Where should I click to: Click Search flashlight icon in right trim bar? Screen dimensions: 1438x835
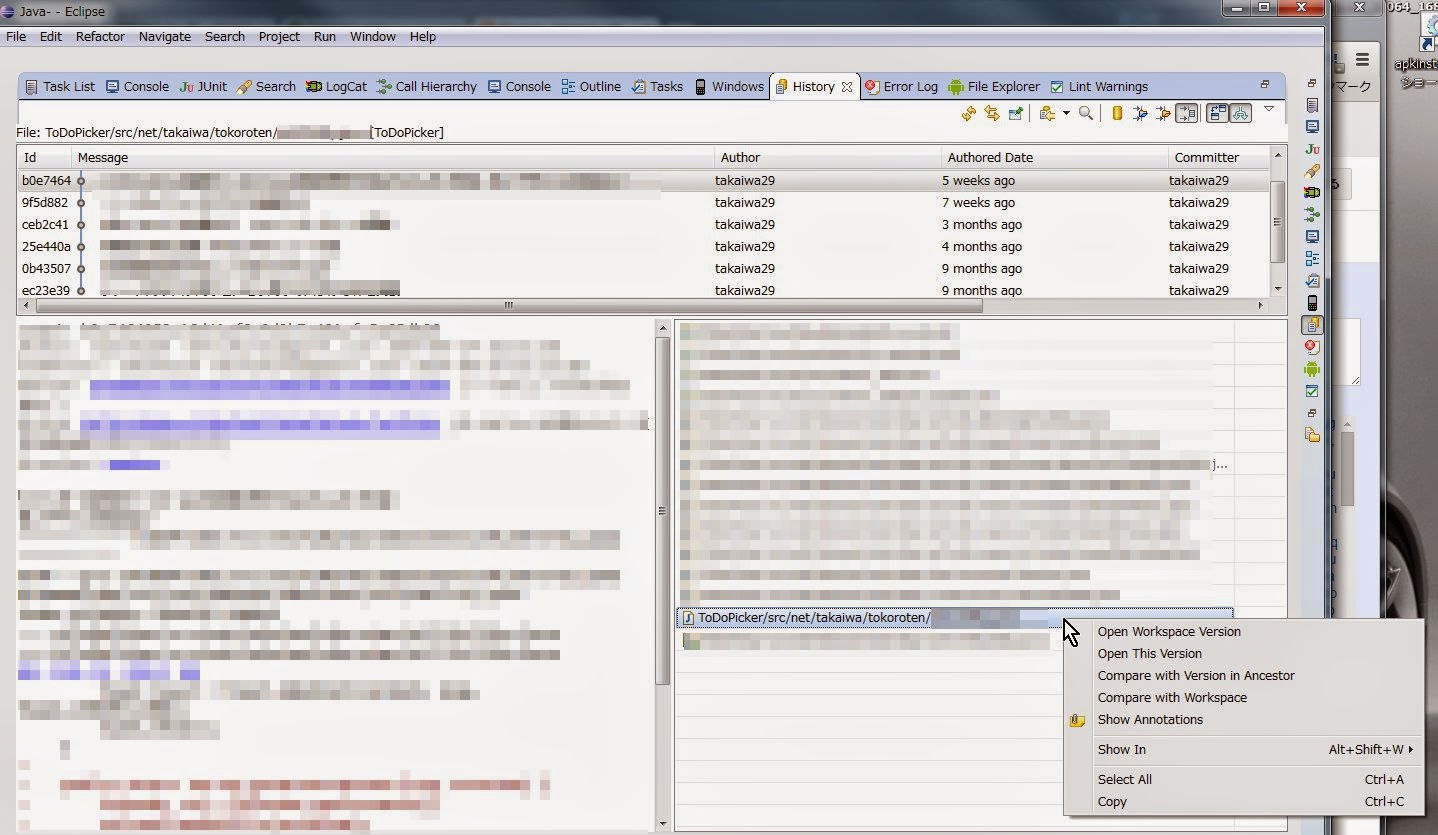(x=1312, y=171)
